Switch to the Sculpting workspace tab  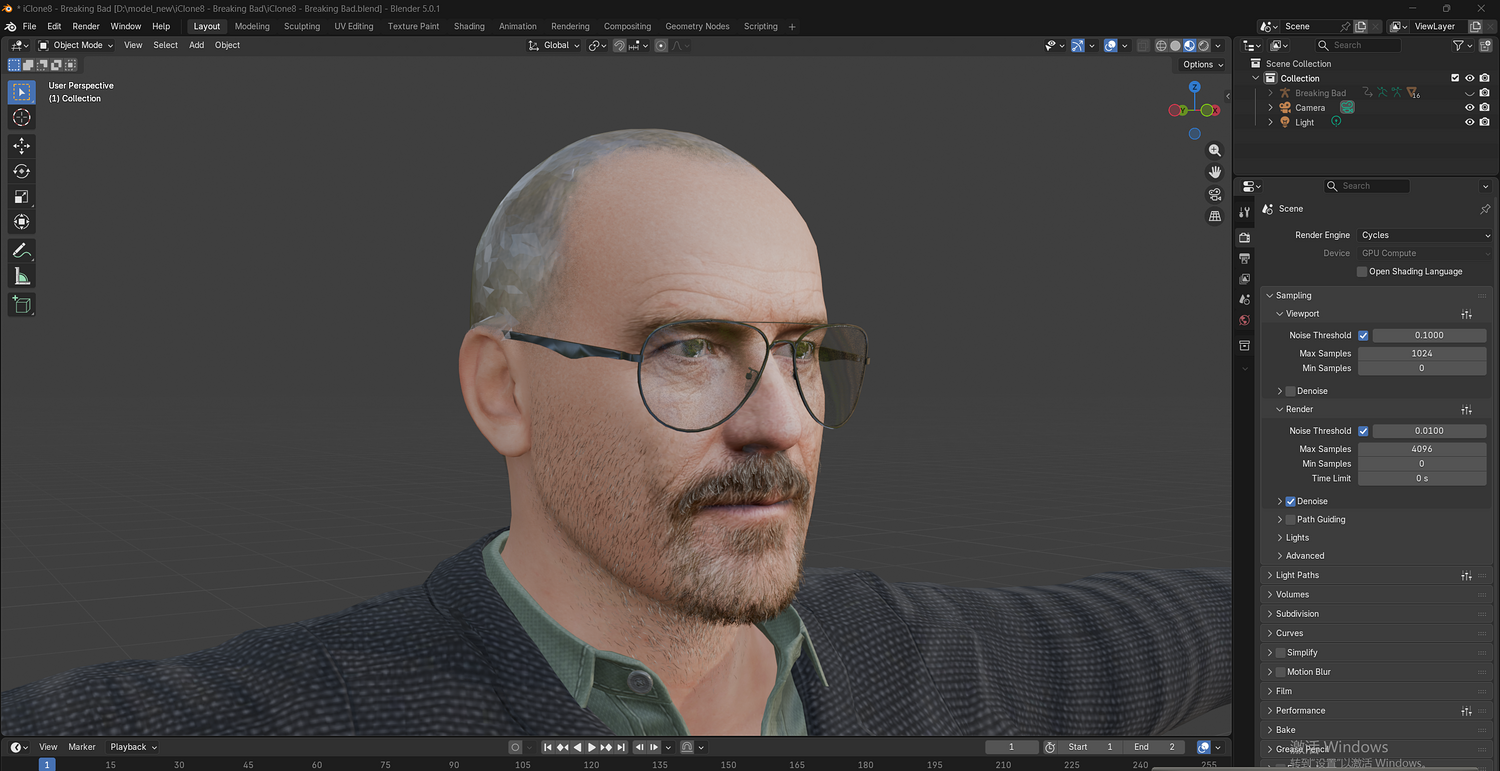coord(301,27)
